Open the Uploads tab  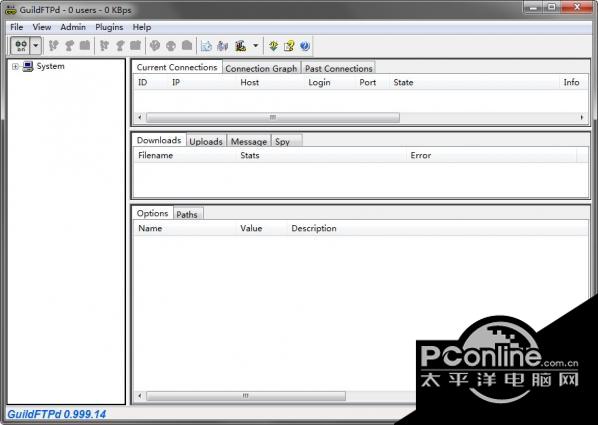tap(206, 141)
